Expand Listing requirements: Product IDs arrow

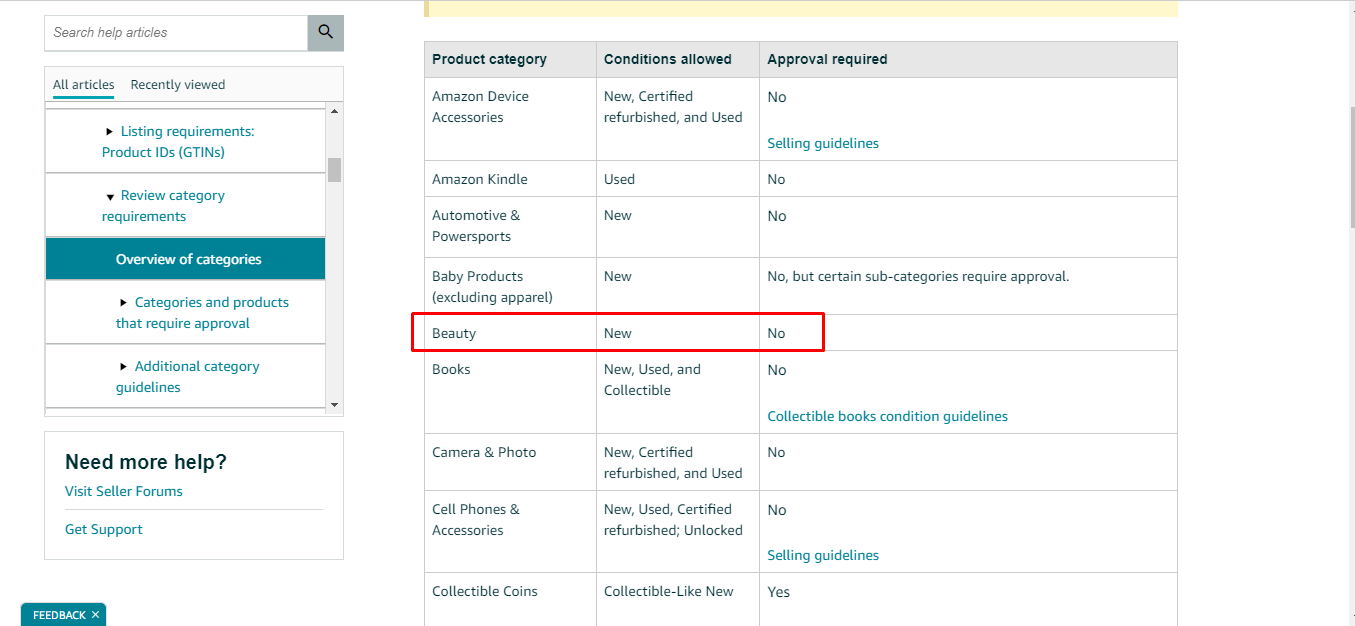[x=109, y=132]
